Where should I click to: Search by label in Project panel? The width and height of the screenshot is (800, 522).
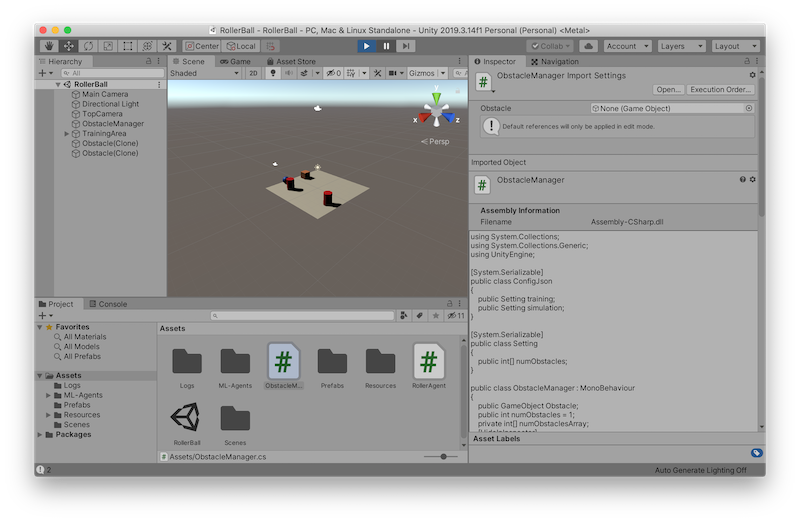pyautogui.click(x=419, y=315)
